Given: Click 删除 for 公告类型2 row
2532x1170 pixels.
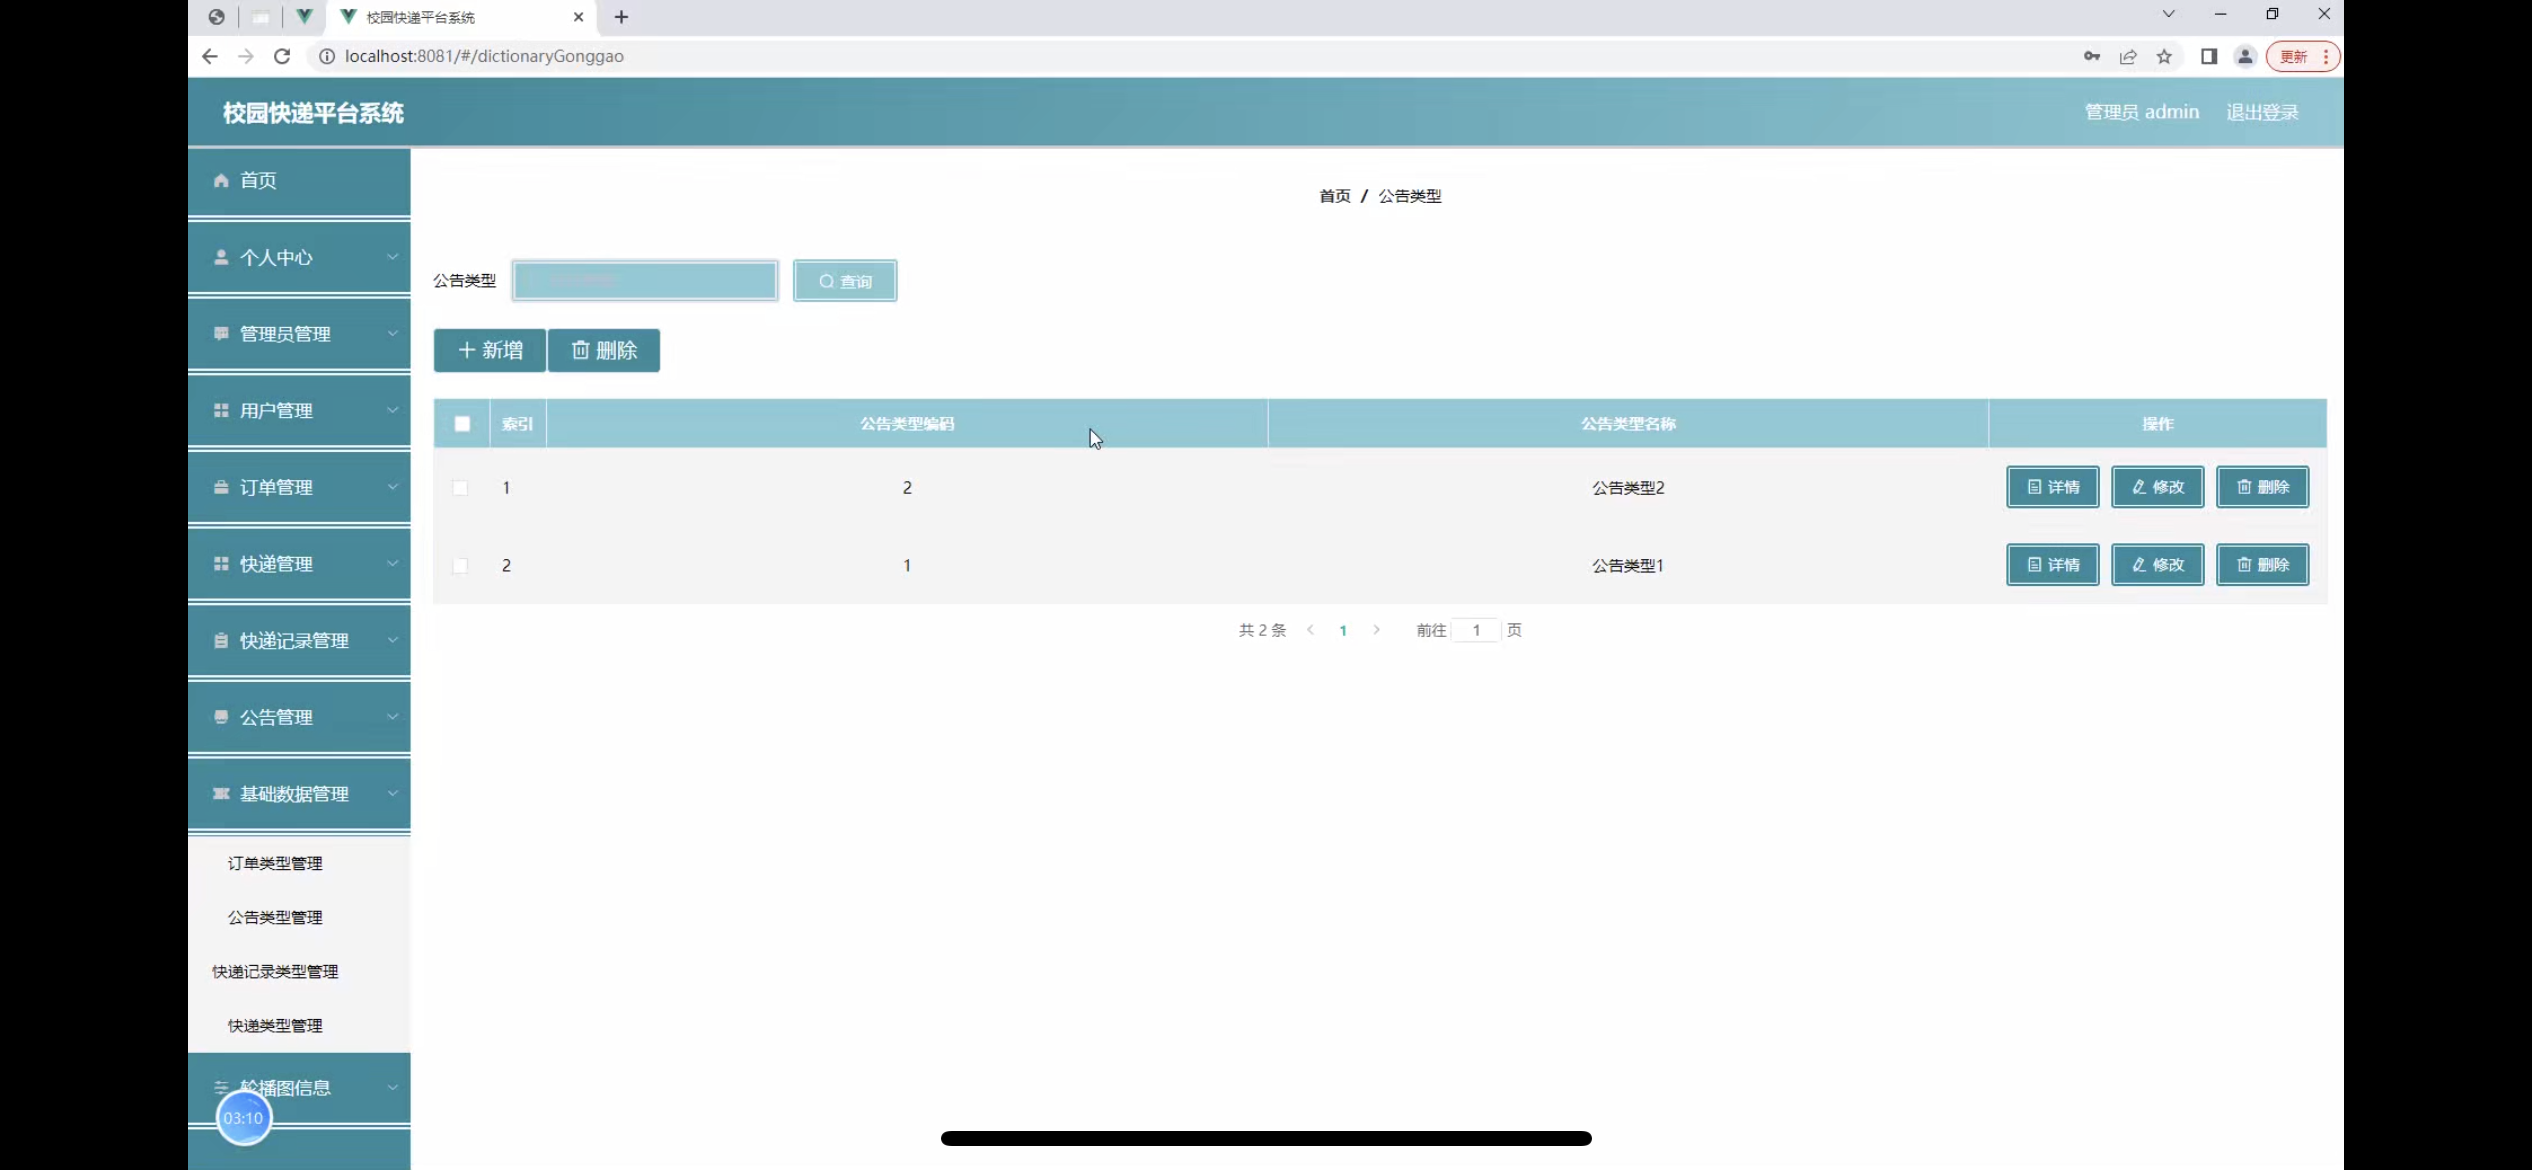Looking at the screenshot, I should [2263, 487].
